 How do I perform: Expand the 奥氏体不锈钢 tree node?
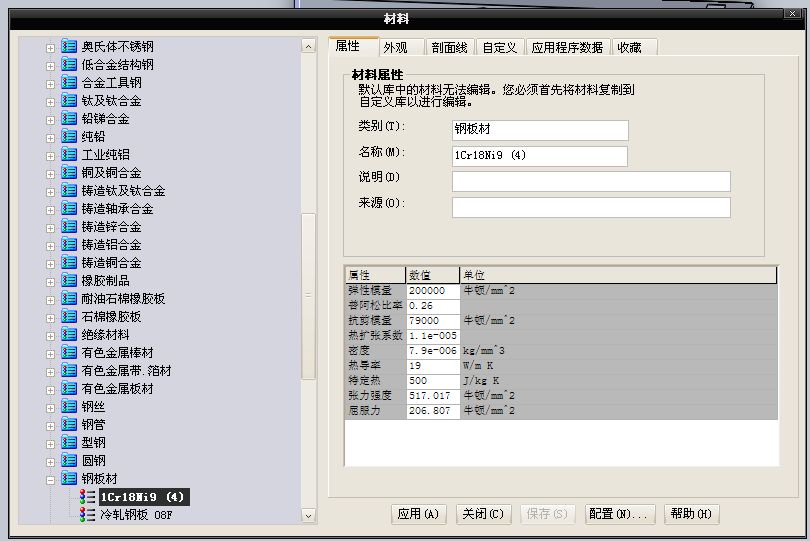[50, 48]
